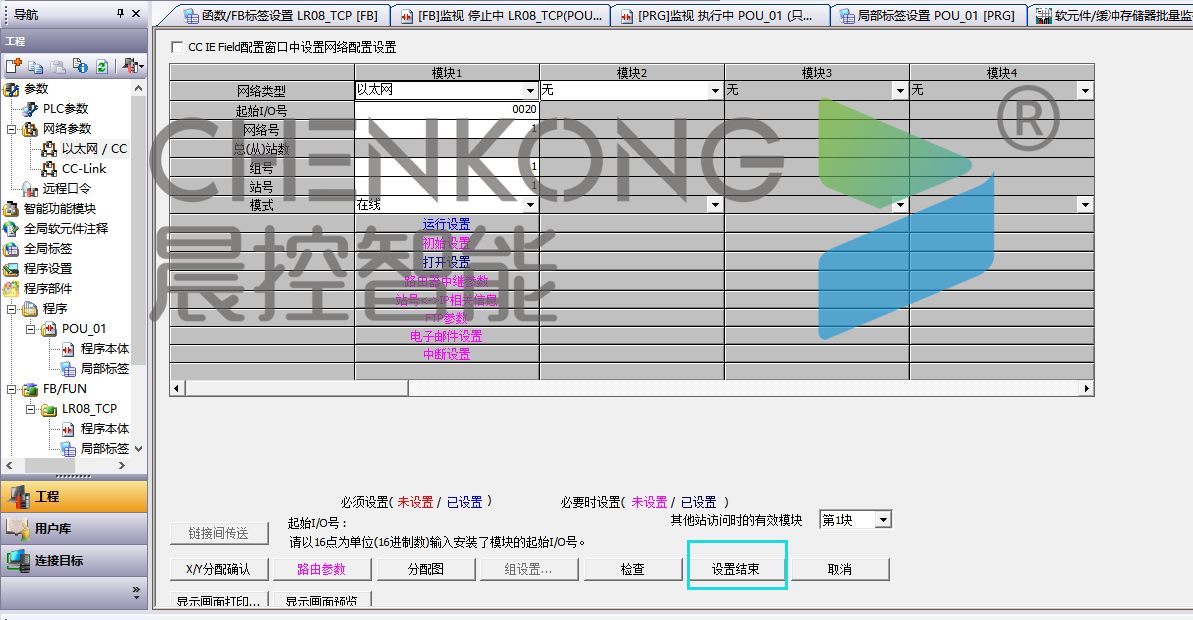
Task: Open 以太网 / CC network entry in tree
Action: 94,148
